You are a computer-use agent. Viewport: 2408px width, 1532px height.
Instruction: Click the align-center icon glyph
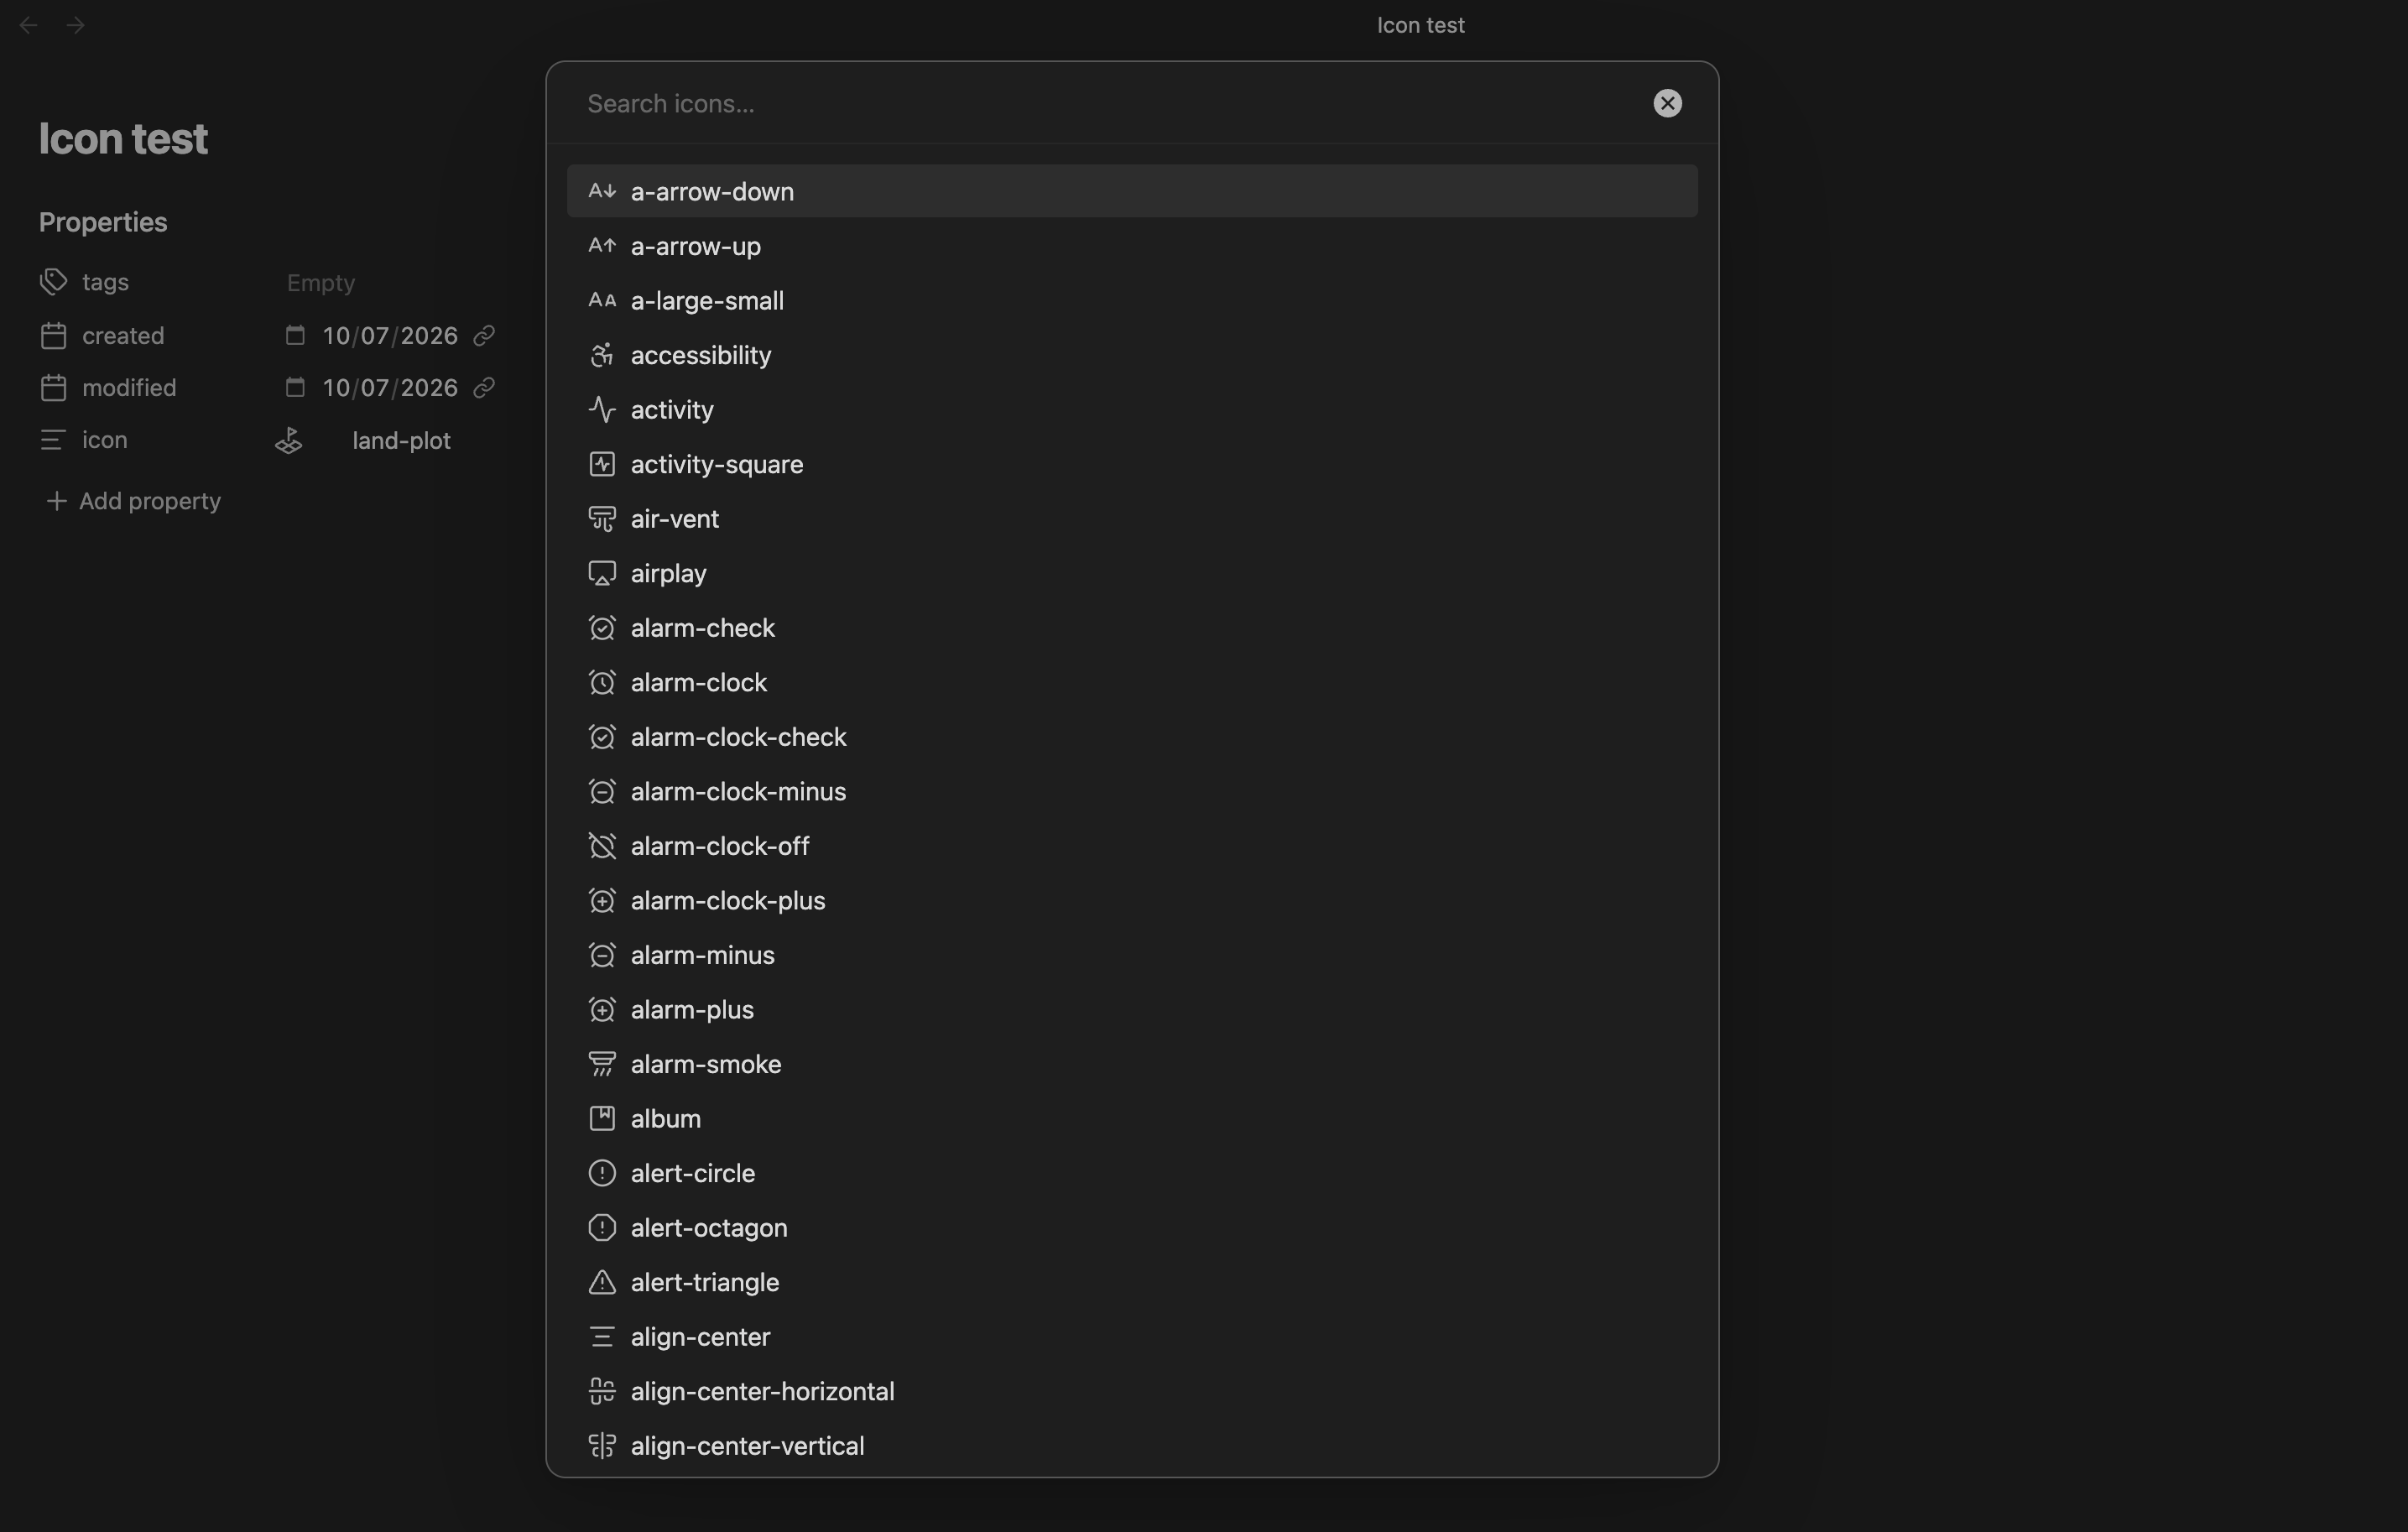tap(602, 1337)
